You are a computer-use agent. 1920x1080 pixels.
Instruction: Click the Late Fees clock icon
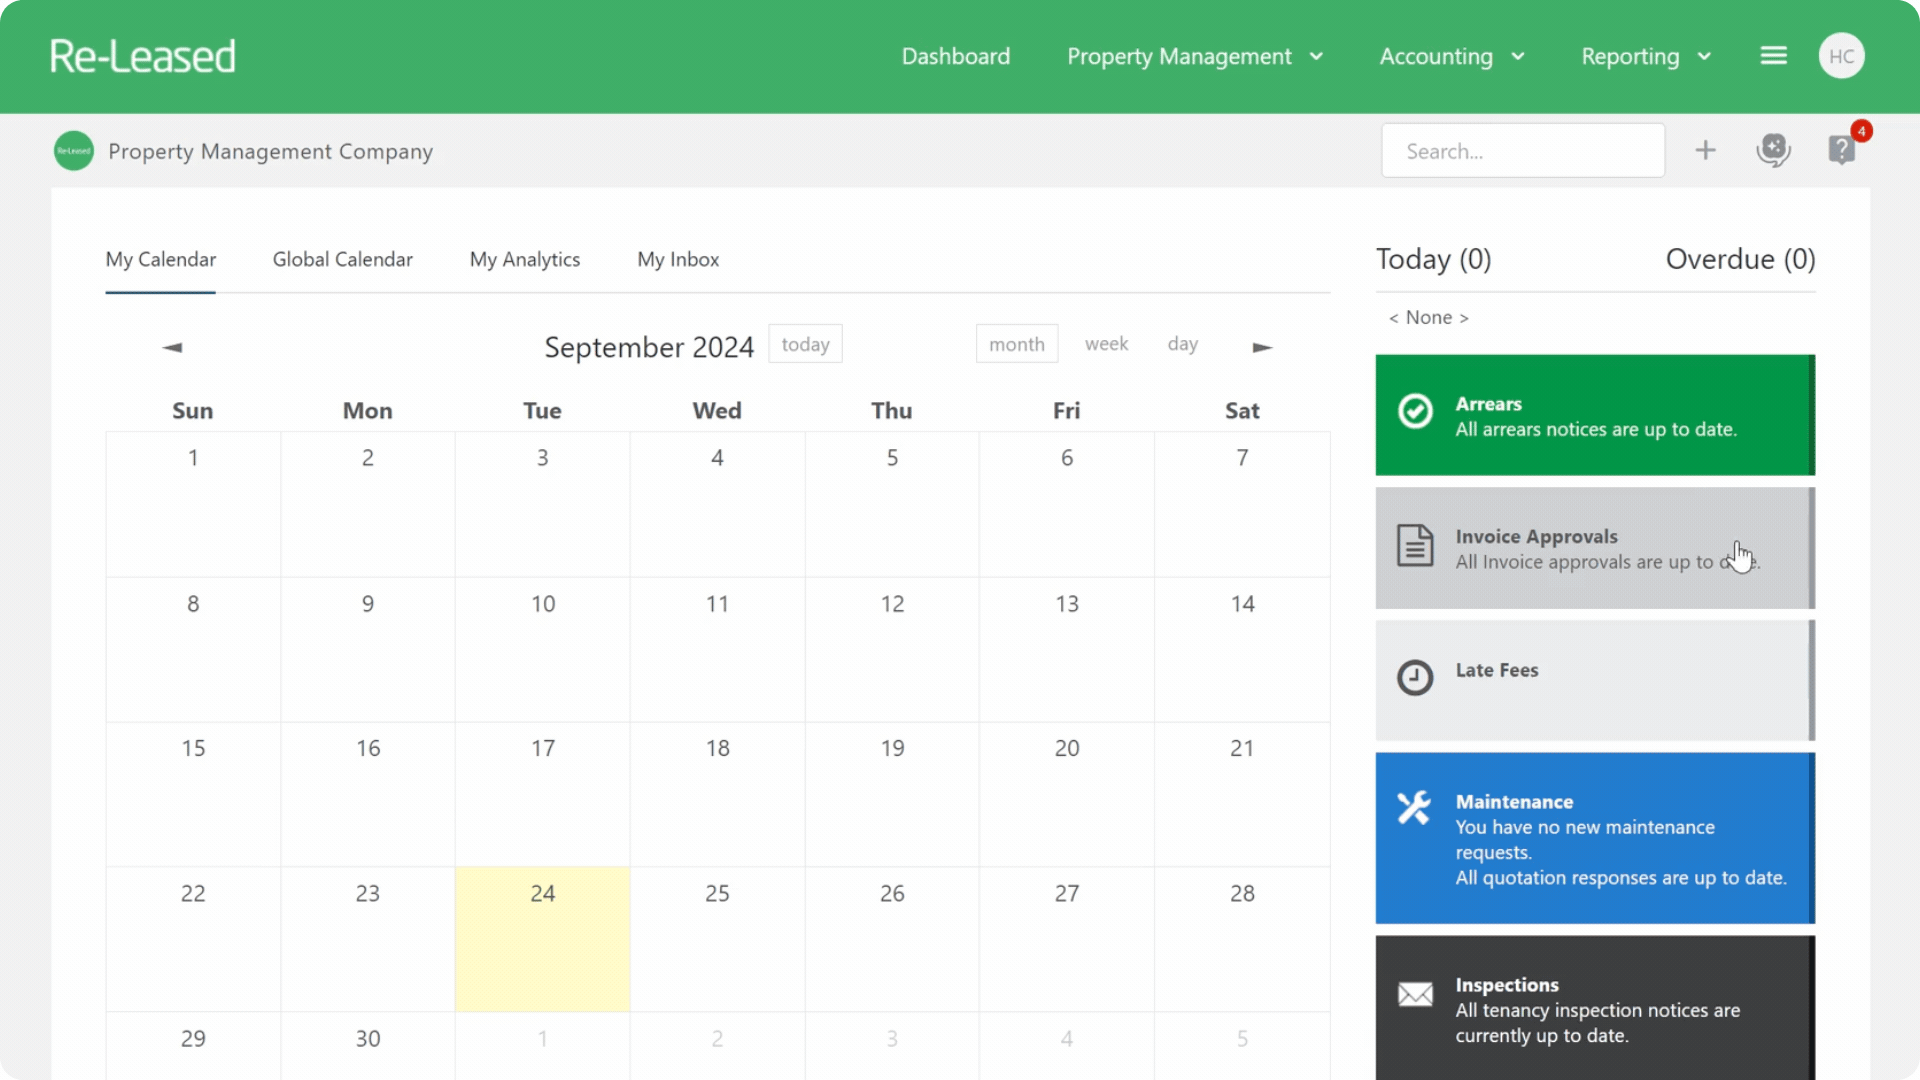1415,678
